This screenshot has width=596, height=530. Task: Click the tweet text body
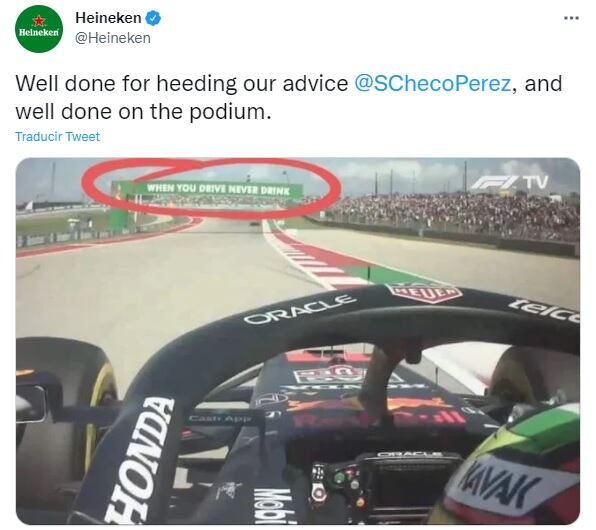[288, 97]
